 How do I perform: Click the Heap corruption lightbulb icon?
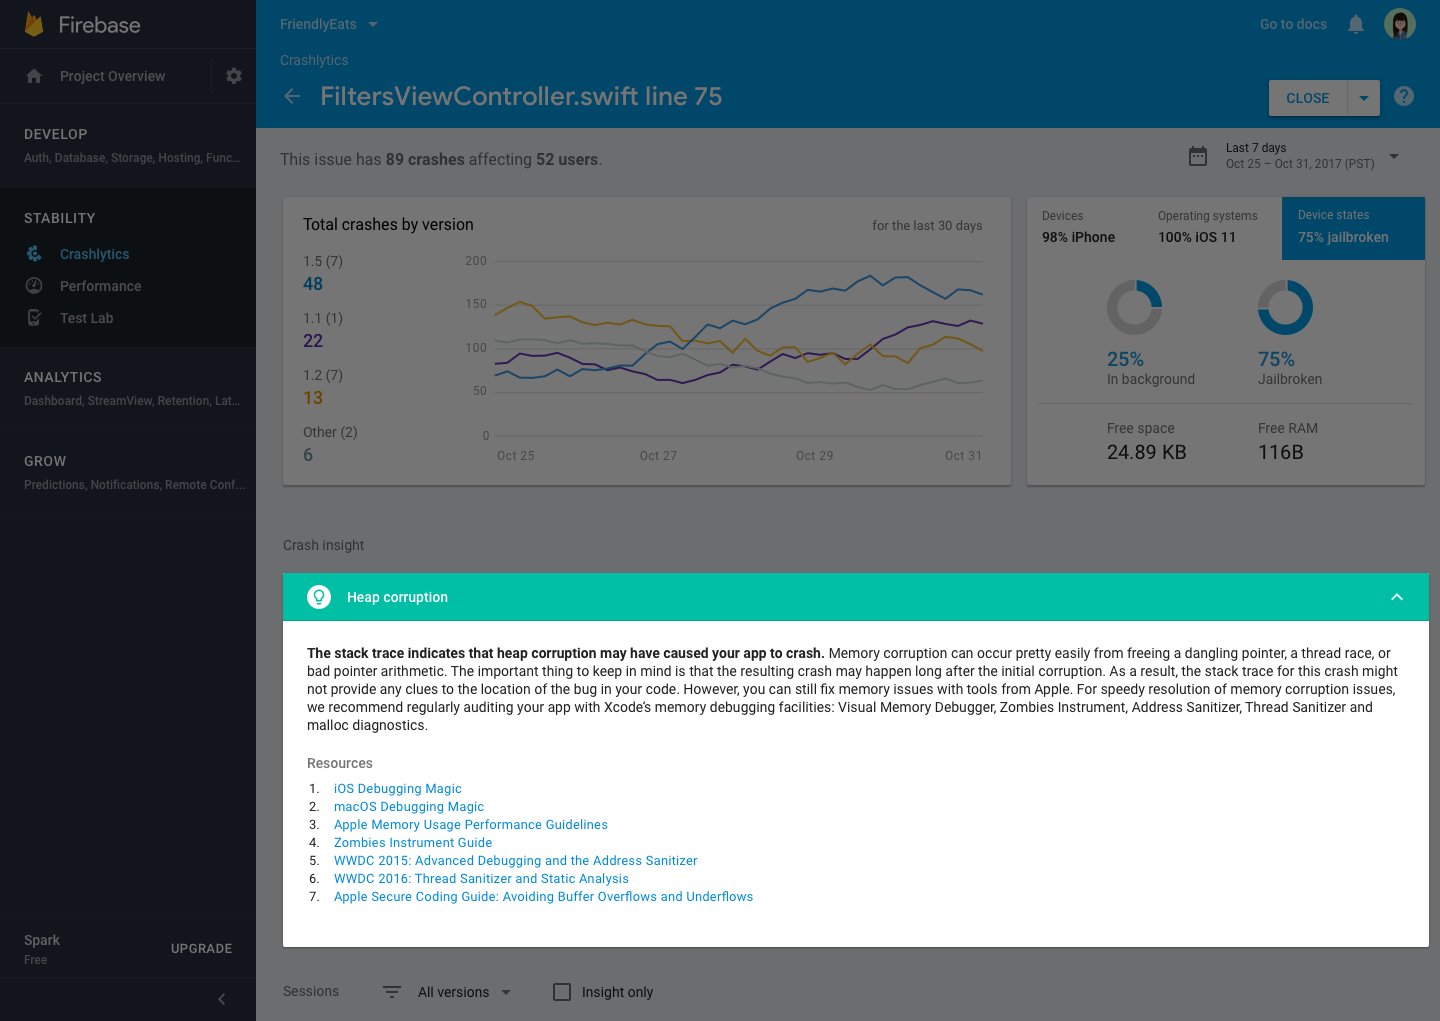(x=319, y=597)
